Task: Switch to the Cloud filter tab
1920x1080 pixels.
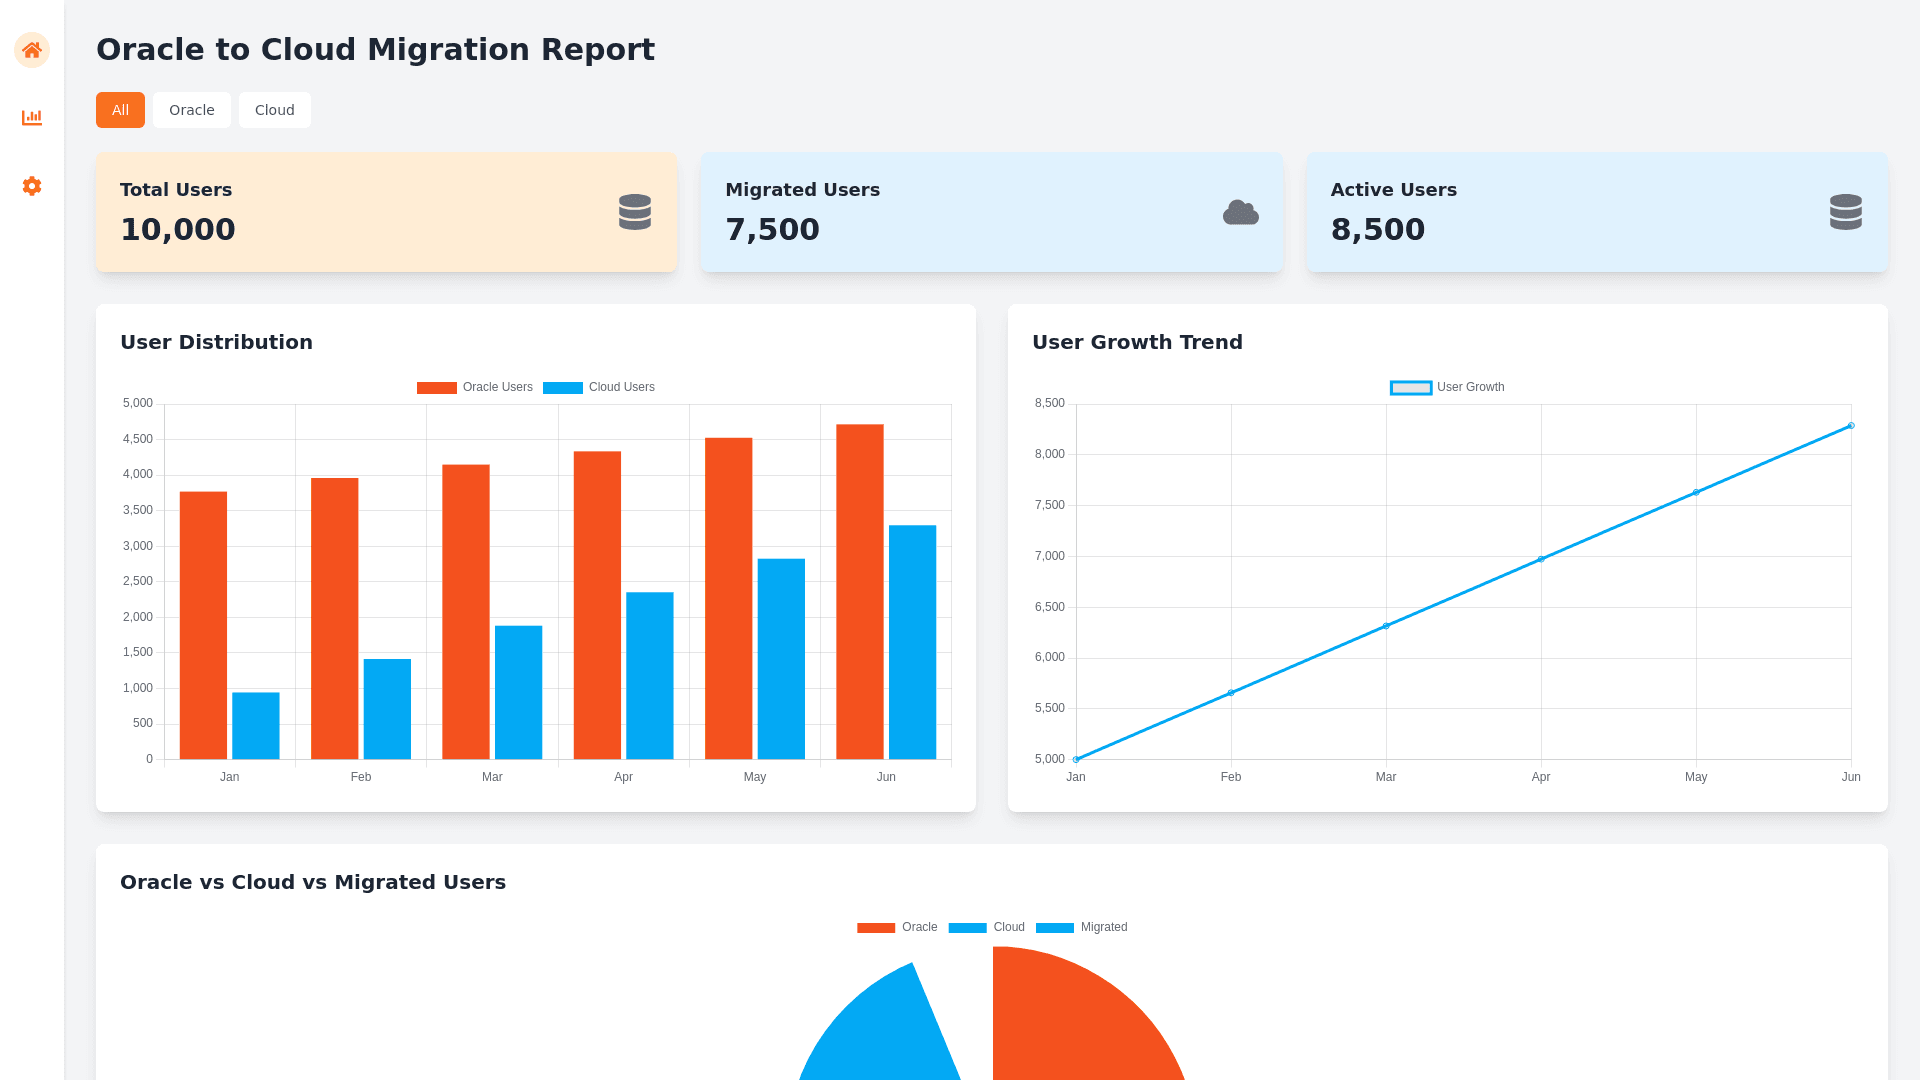Action: [274, 110]
